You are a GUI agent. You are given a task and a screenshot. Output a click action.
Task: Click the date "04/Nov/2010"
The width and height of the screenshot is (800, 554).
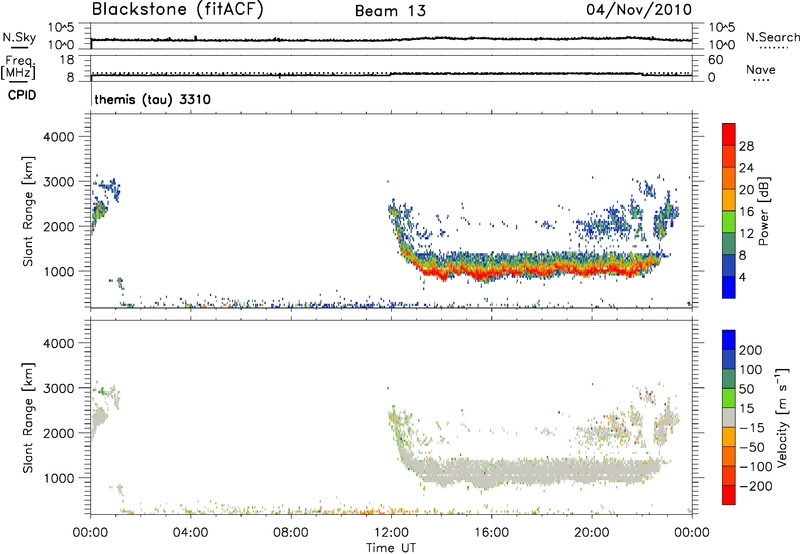pyautogui.click(x=639, y=10)
